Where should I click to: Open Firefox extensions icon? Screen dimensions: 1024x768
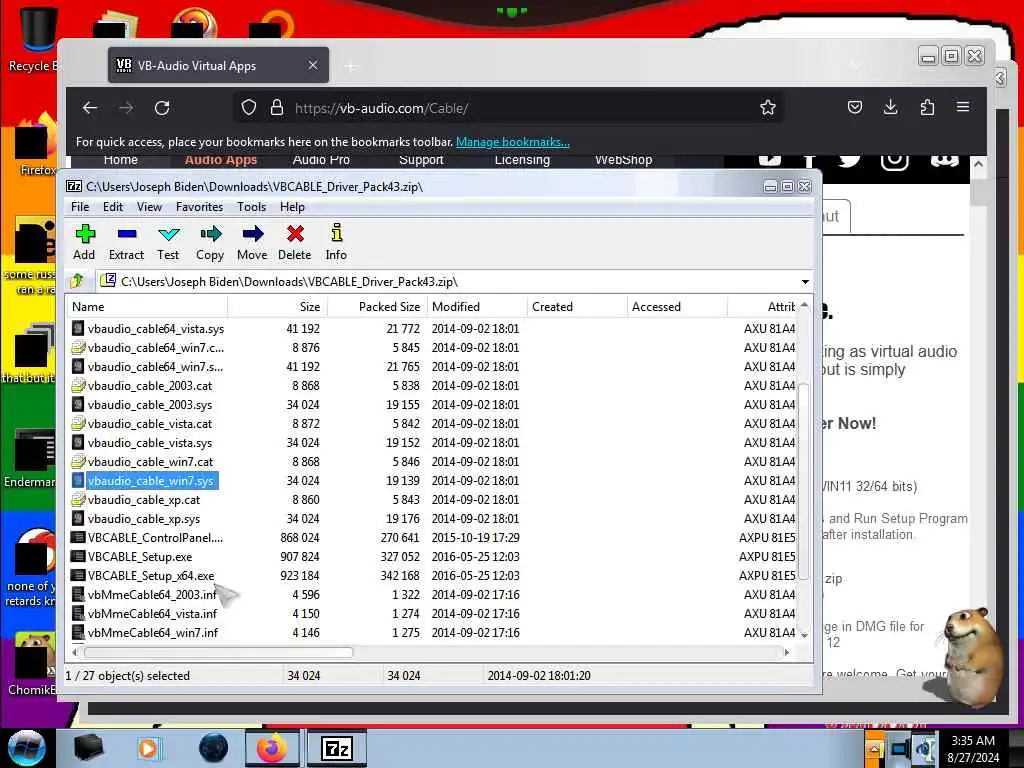point(927,107)
